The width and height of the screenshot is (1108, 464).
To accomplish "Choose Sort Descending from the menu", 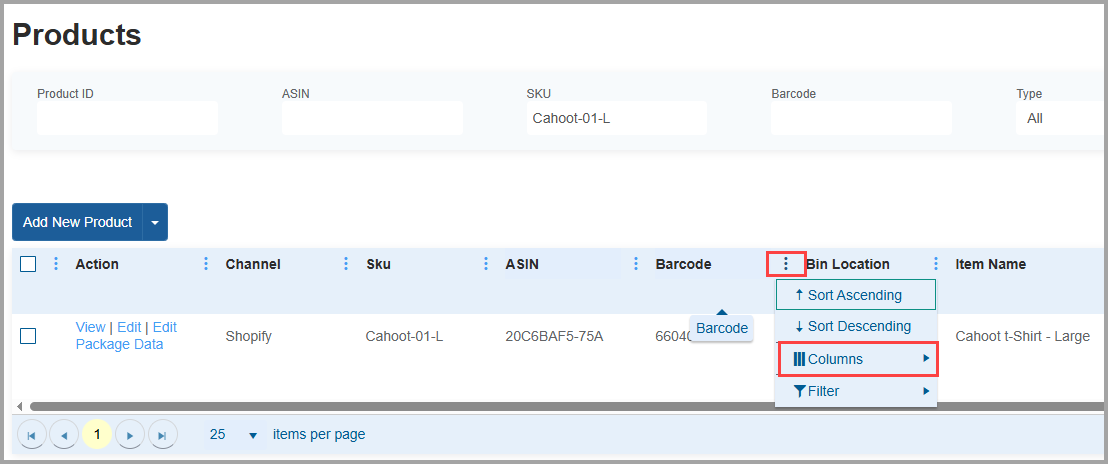I will pyautogui.click(x=856, y=326).
